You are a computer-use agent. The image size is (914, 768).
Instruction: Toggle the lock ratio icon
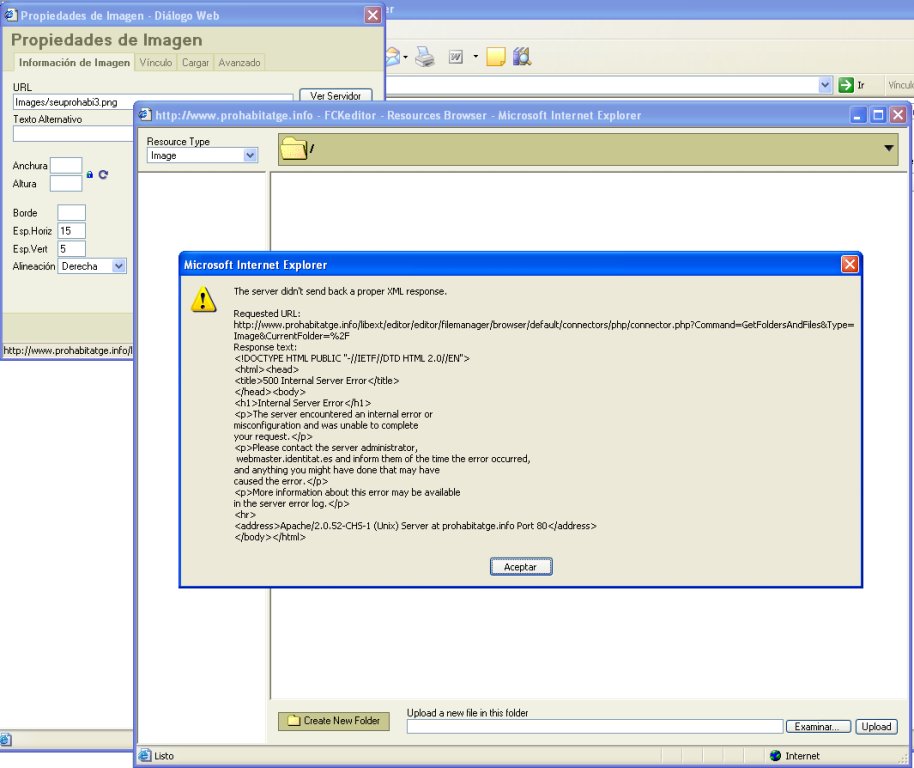point(90,174)
